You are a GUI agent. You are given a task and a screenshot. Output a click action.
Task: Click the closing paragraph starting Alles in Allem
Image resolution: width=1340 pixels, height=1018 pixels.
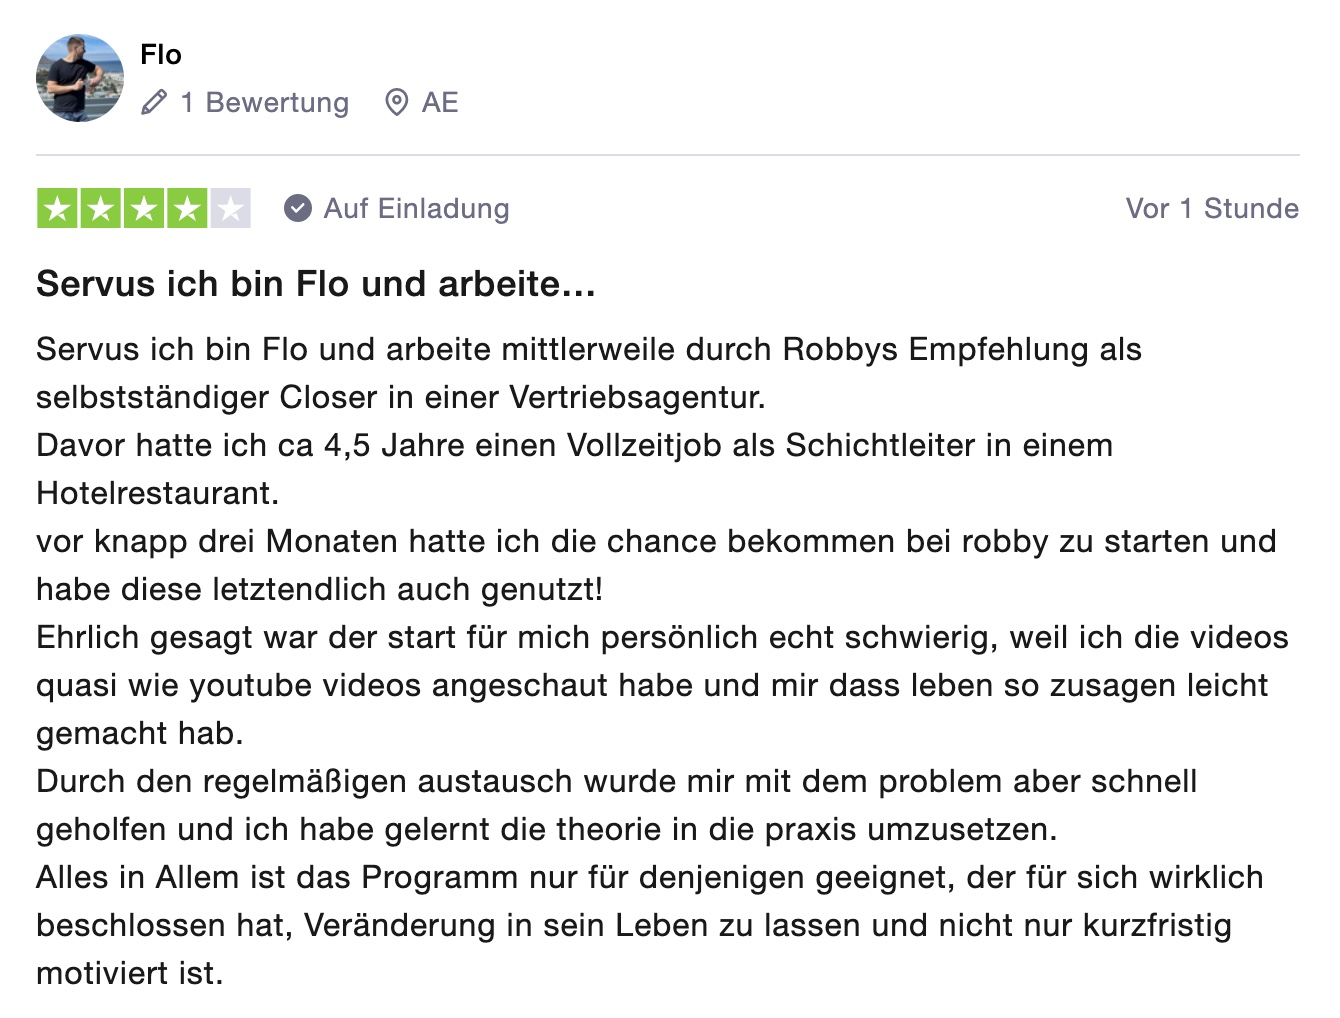650,925
